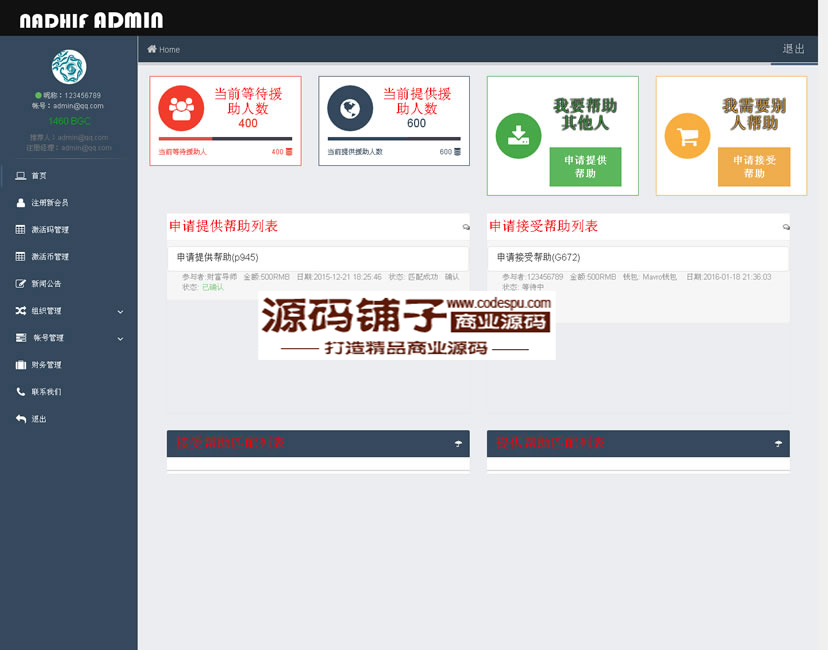Click the orange 申请接受帮助 button
The height and width of the screenshot is (650, 828).
(x=754, y=167)
